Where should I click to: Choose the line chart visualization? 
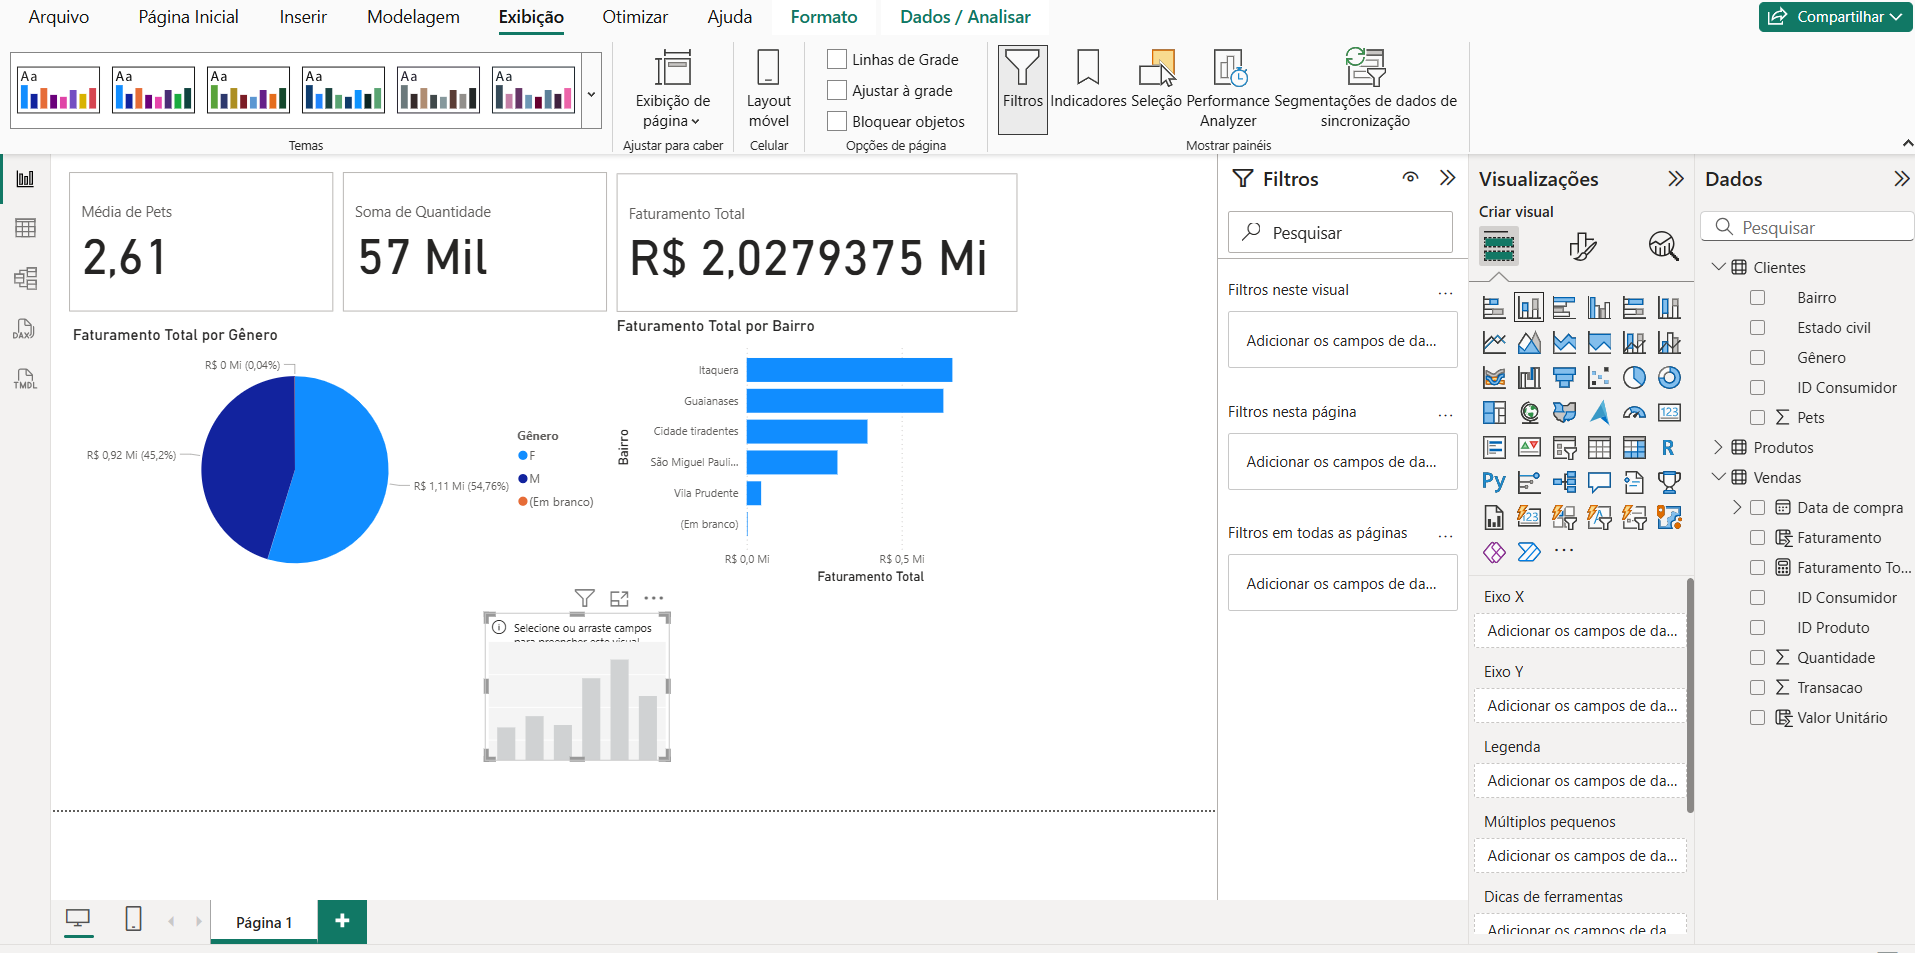pos(1494,343)
